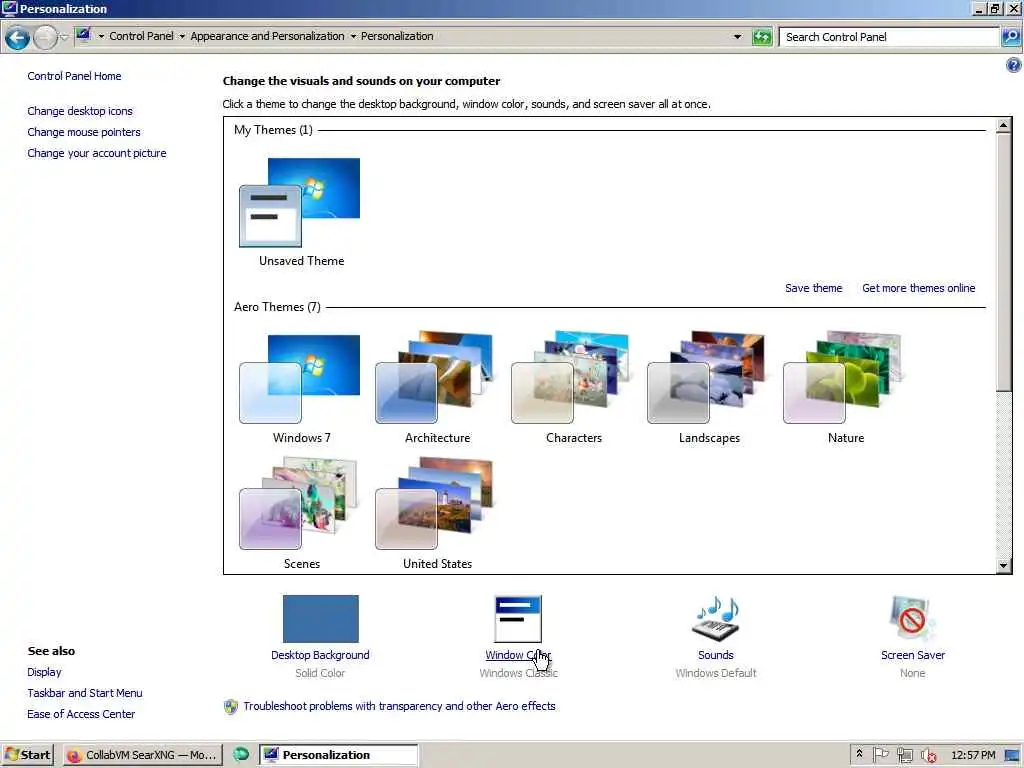Open Change your account picture link

point(97,153)
